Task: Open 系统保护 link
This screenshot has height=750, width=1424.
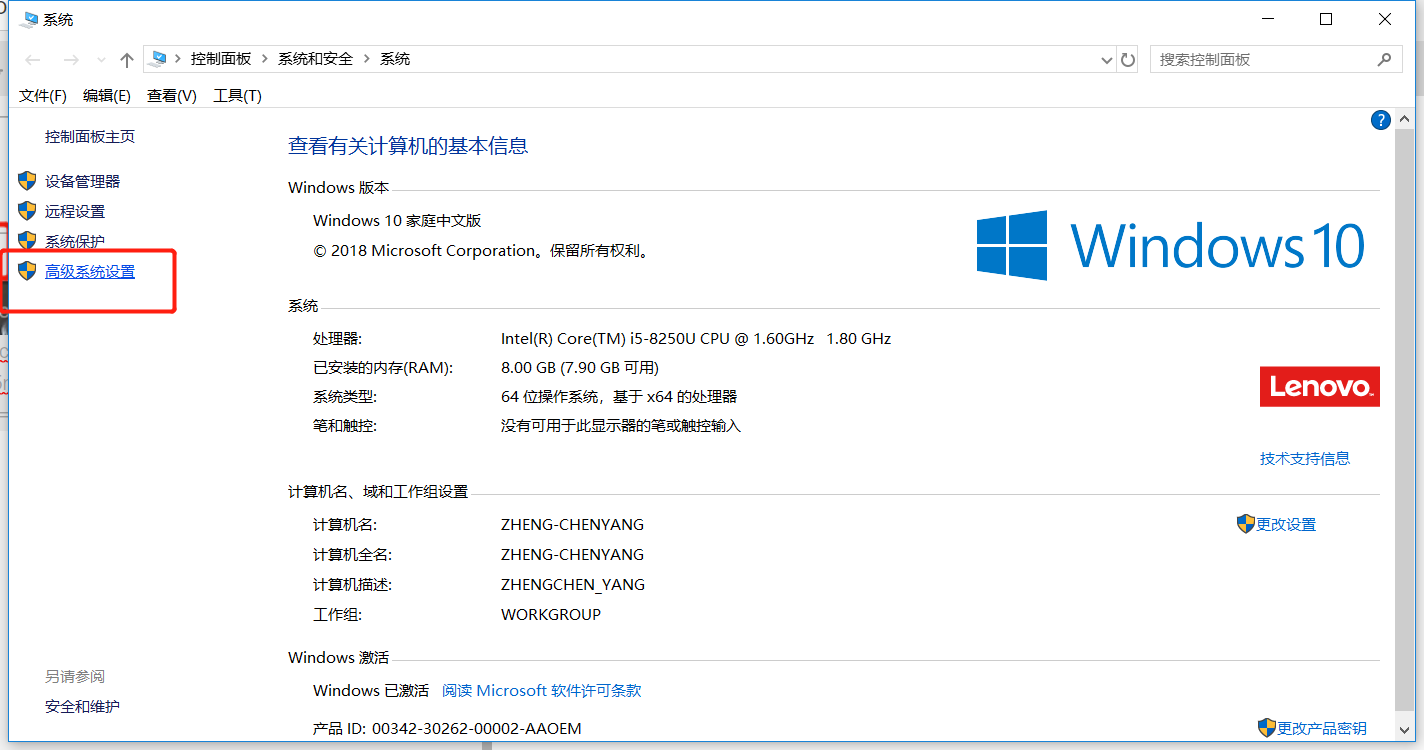Action: (75, 242)
